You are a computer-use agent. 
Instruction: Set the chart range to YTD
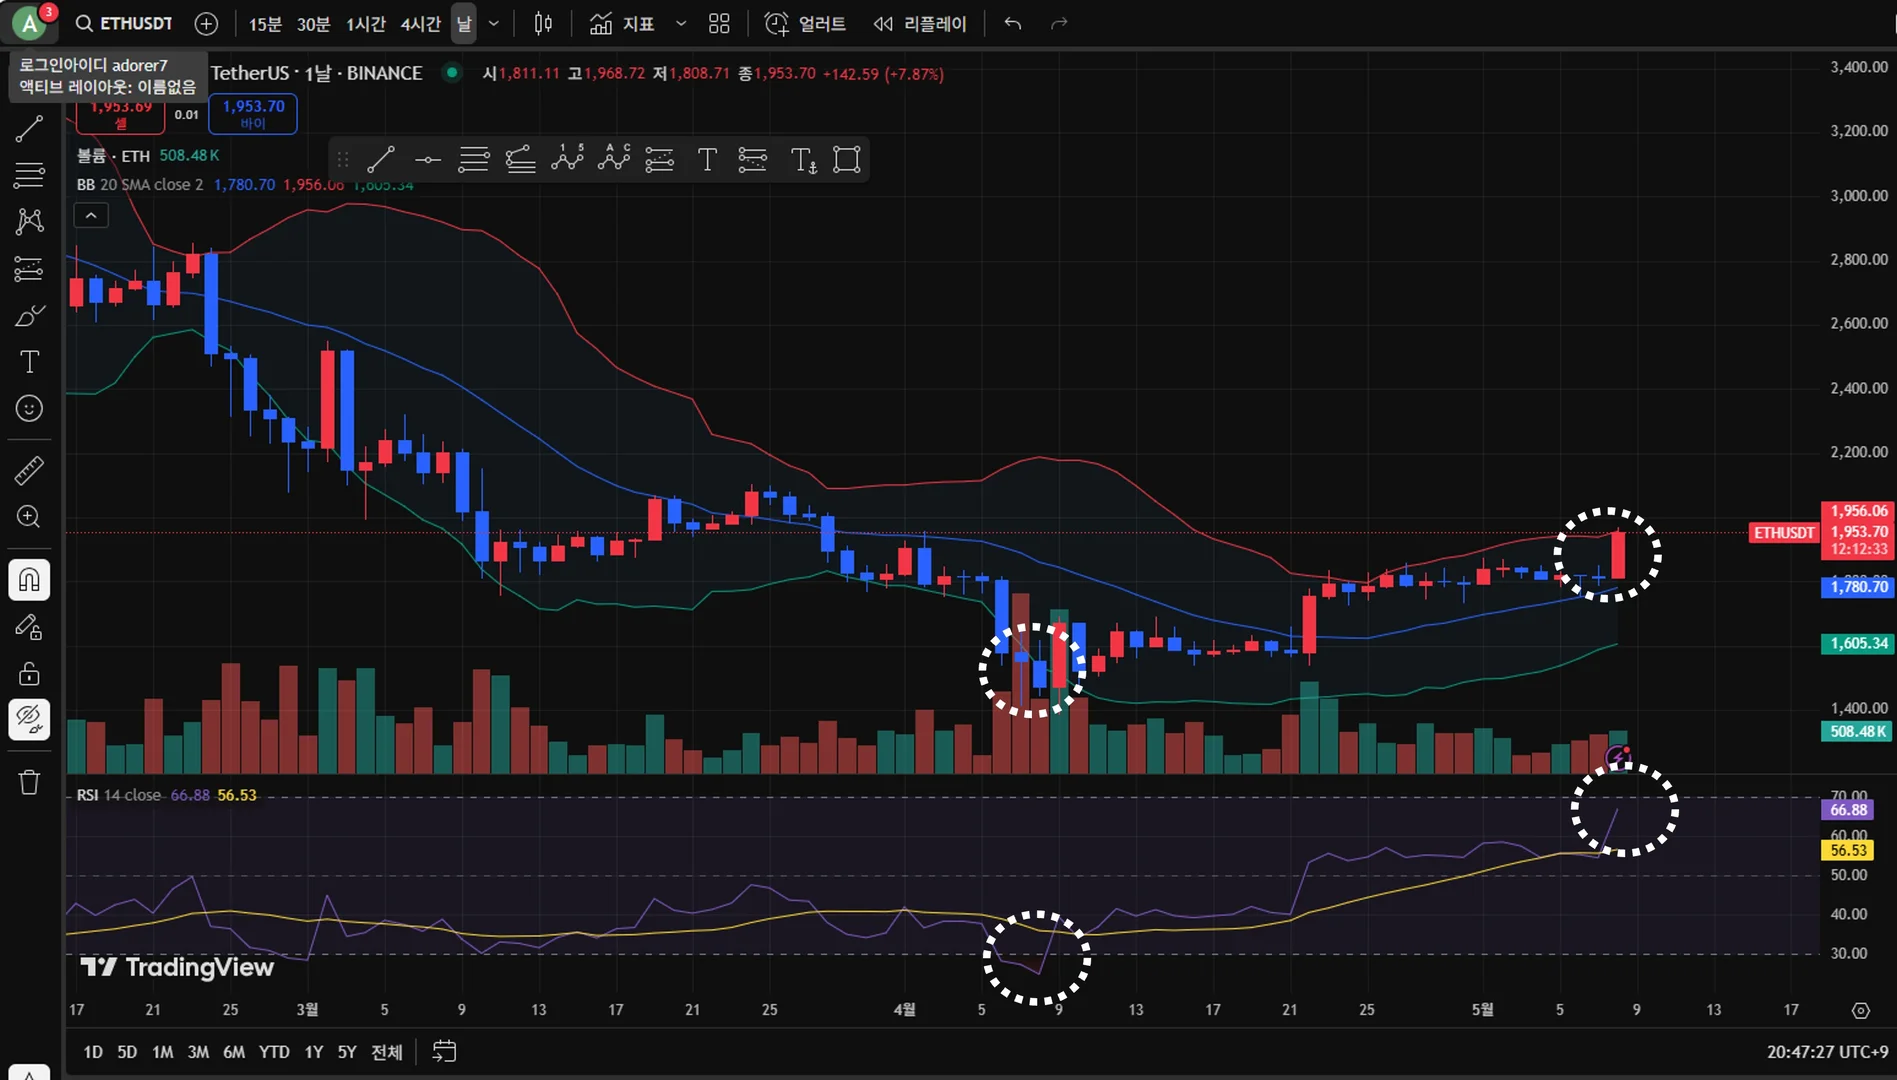pyautogui.click(x=274, y=1052)
